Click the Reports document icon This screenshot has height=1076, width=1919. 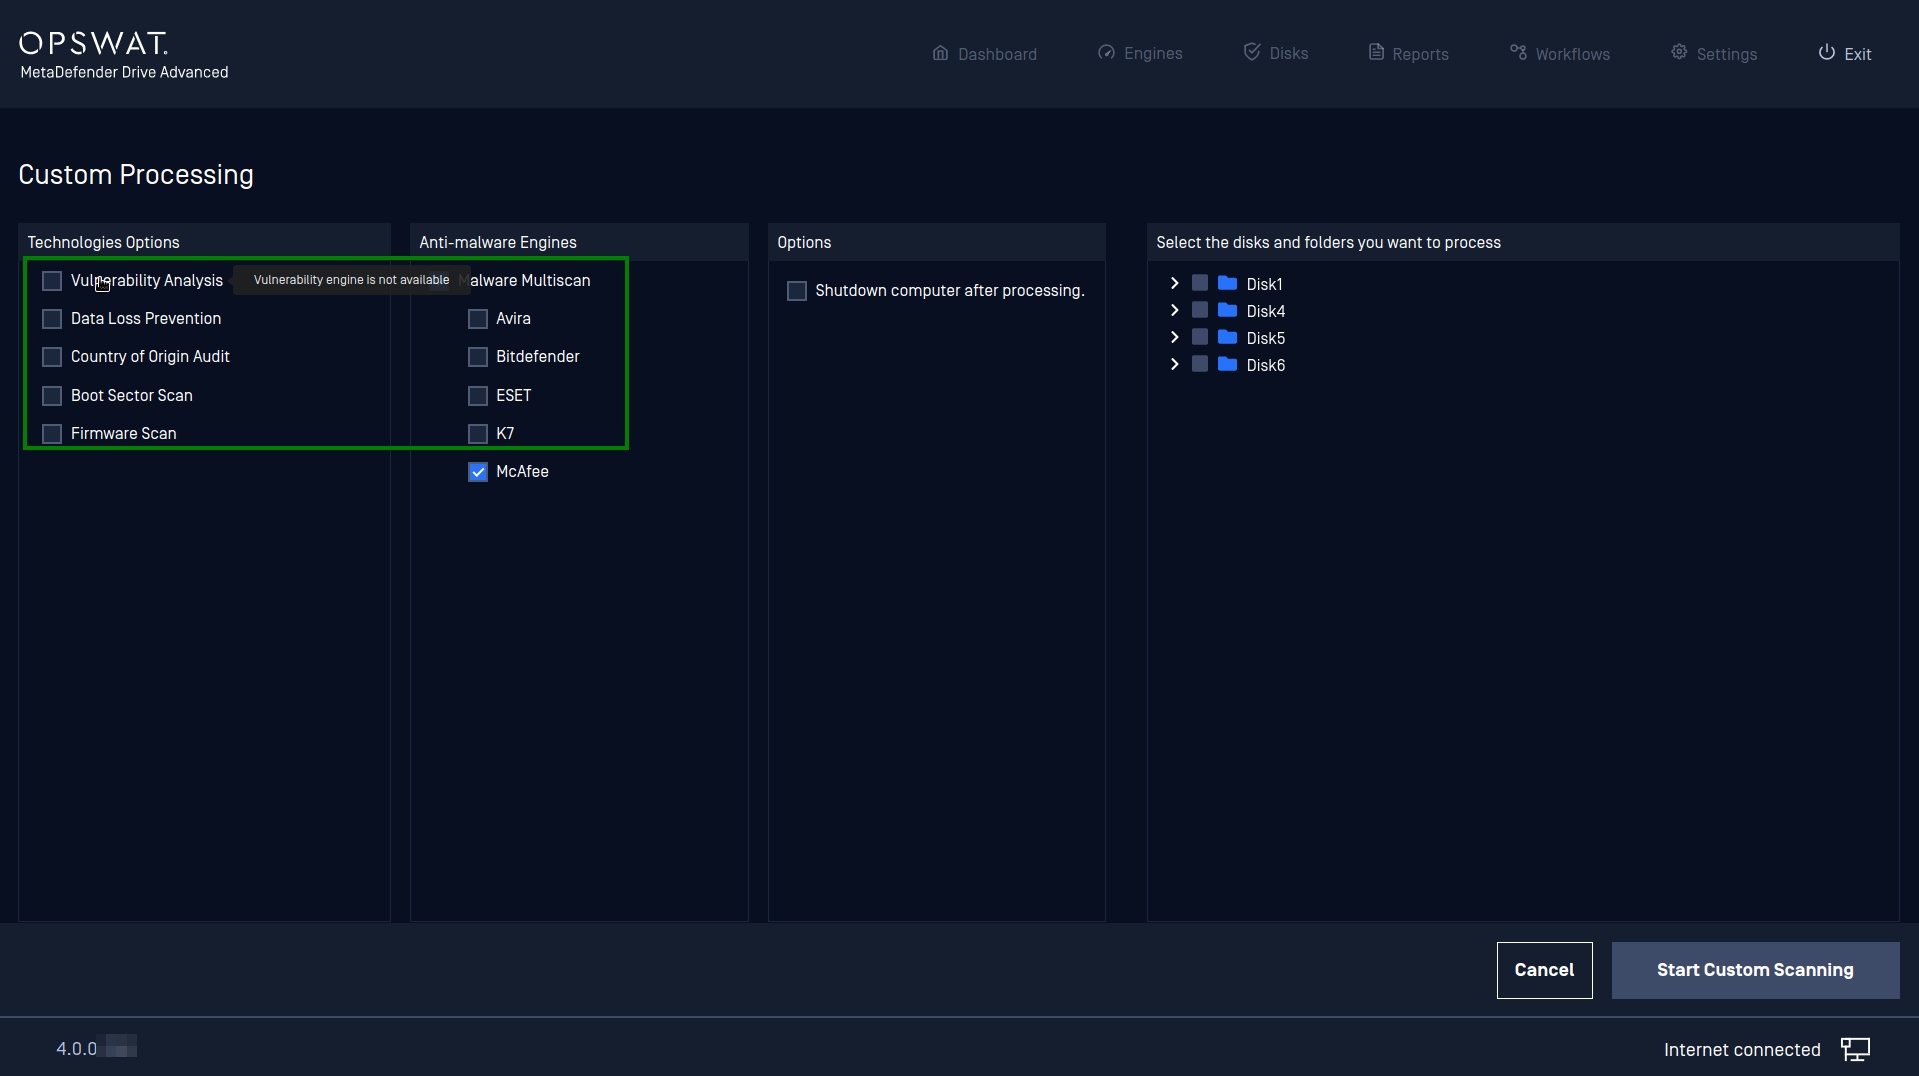click(1376, 52)
